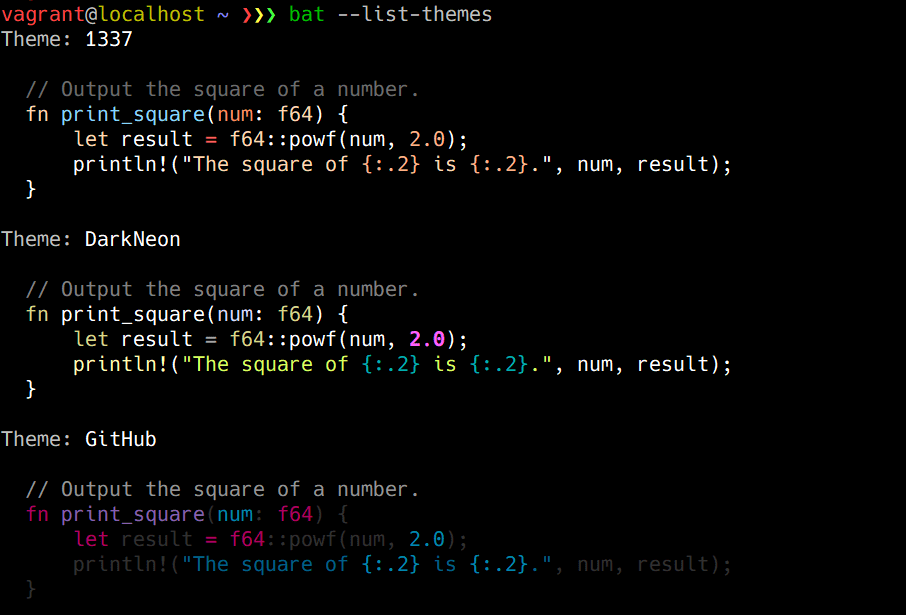
Task: Click closing brace of DarkNeon theme sample
Action: [31, 390]
